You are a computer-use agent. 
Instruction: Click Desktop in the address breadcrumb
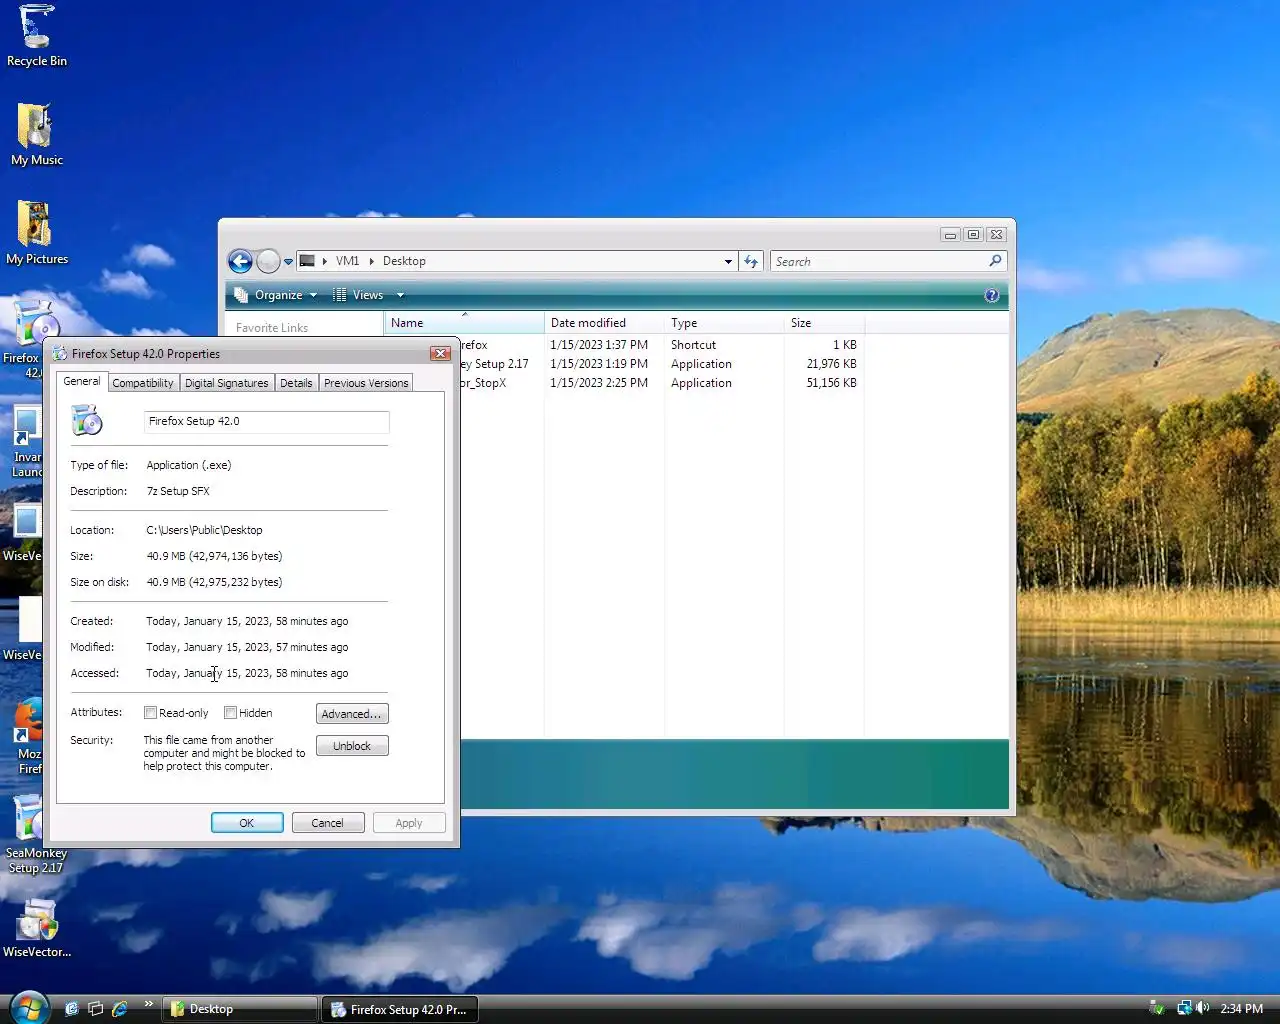pos(404,261)
